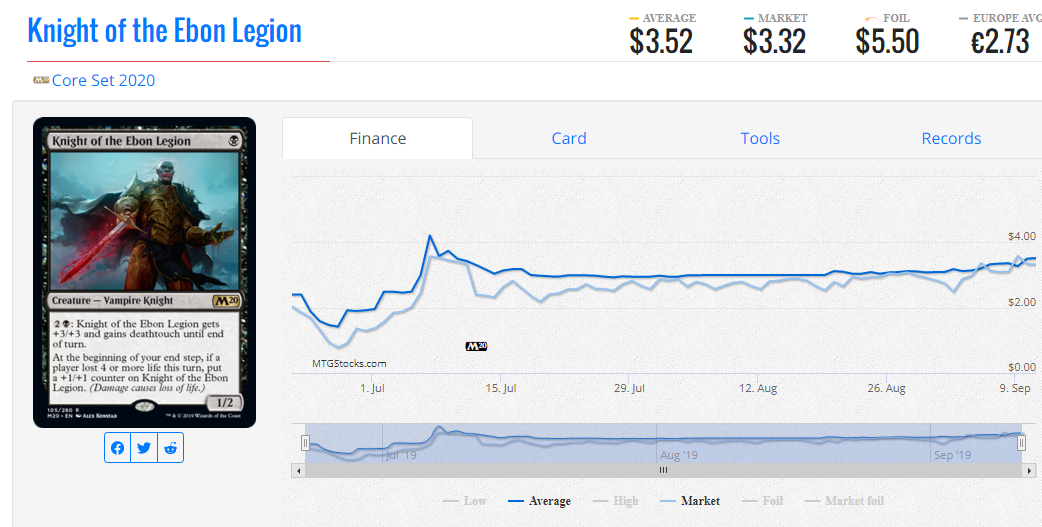
Task: Click the M20 set marker on chart
Action: 476,346
